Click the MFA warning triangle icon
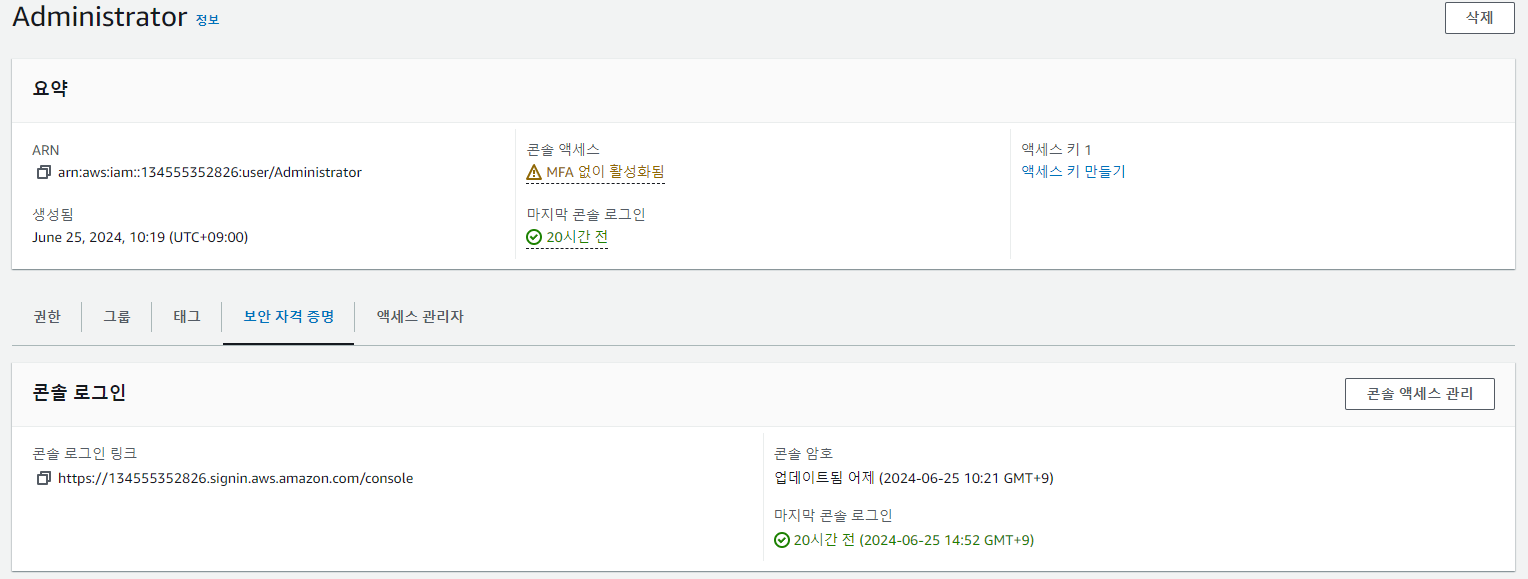1528x579 pixels. coord(534,172)
